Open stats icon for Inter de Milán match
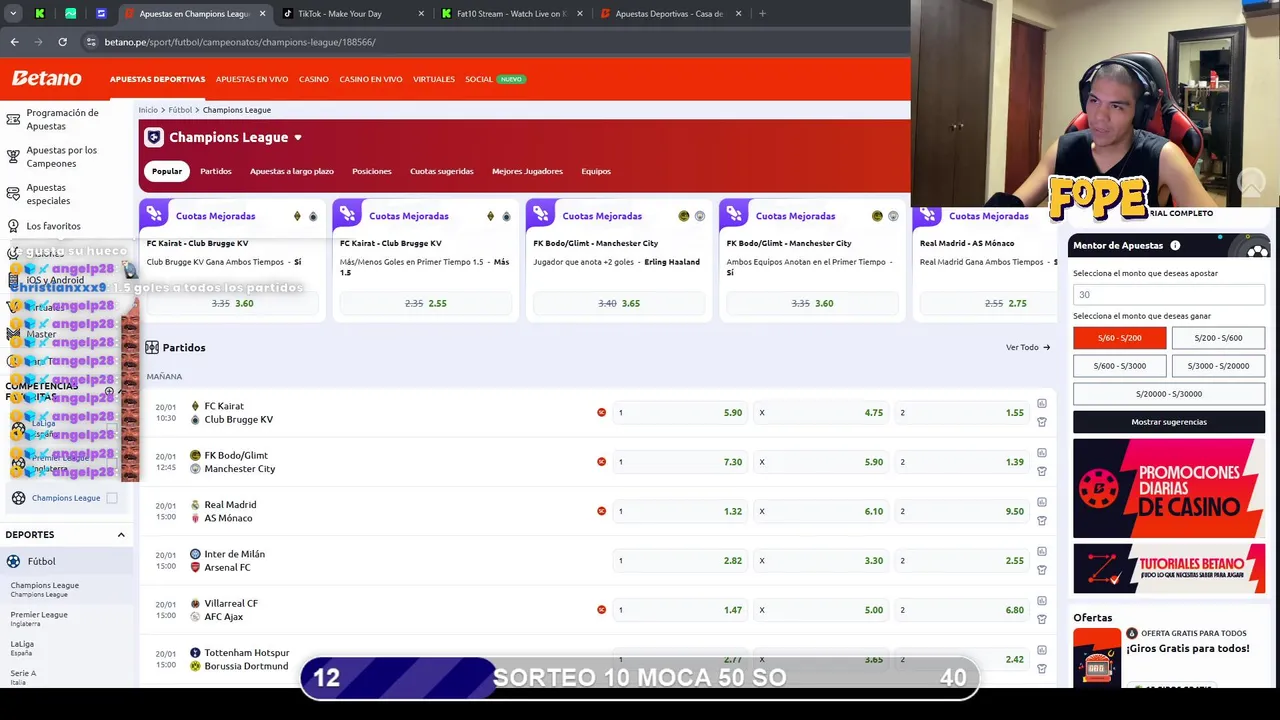Viewport: 1280px width, 720px height. click(x=1041, y=551)
